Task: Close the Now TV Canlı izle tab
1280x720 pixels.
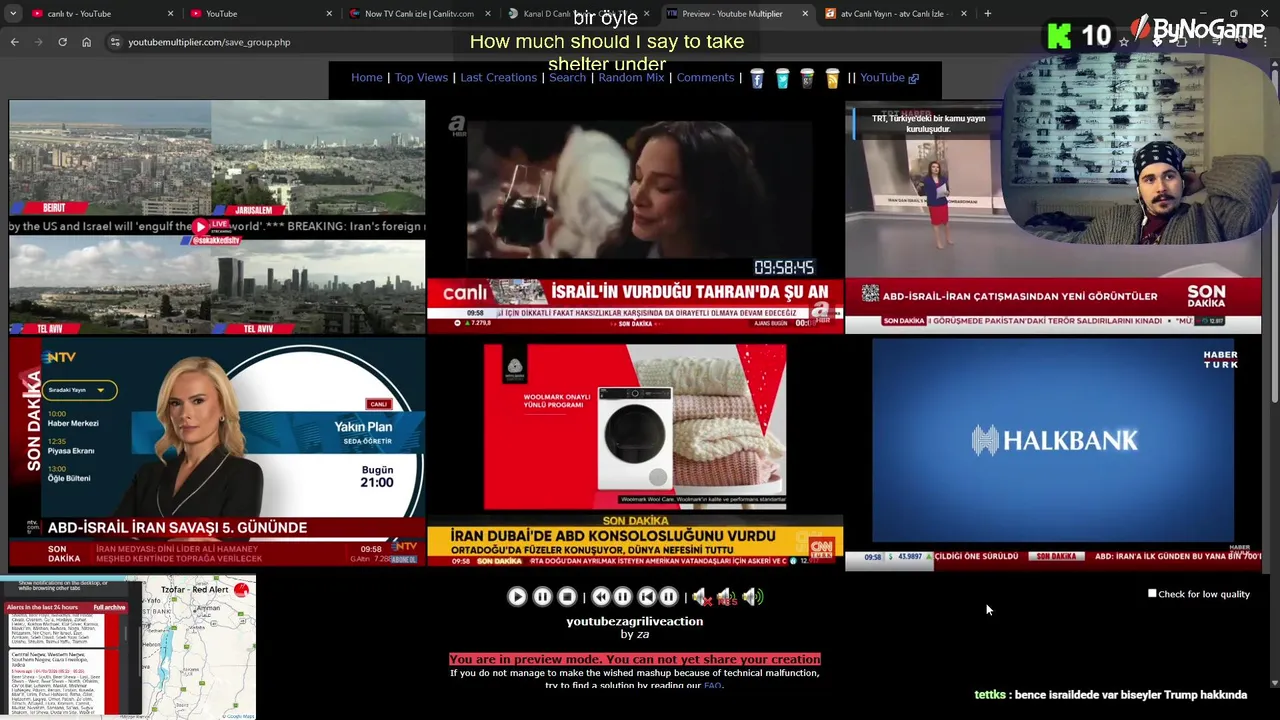Action: tap(488, 14)
